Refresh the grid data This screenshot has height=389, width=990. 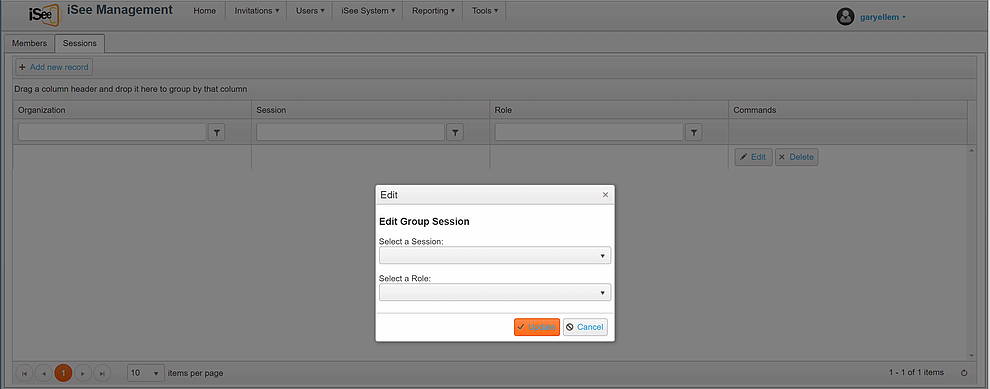[x=963, y=373]
